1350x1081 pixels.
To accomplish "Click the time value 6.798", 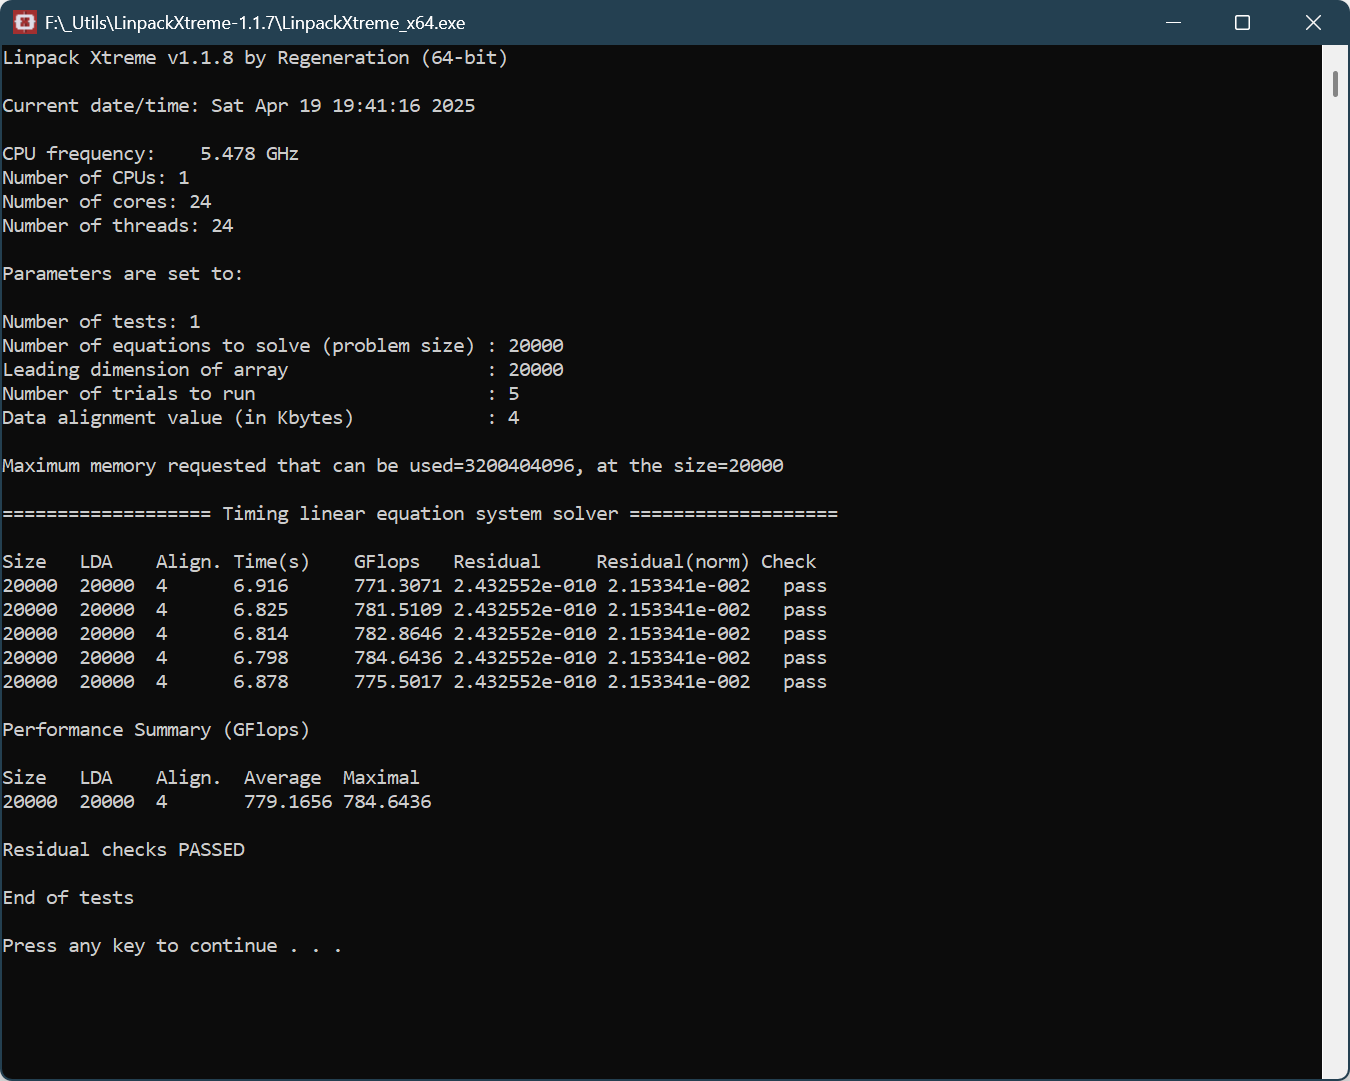I will [x=261, y=658].
